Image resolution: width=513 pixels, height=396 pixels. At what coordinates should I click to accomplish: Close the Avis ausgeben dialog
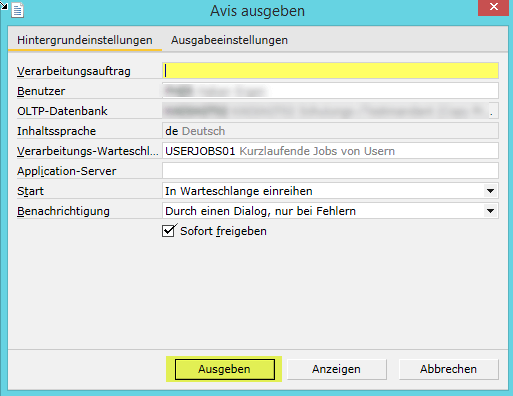(493, 7)
